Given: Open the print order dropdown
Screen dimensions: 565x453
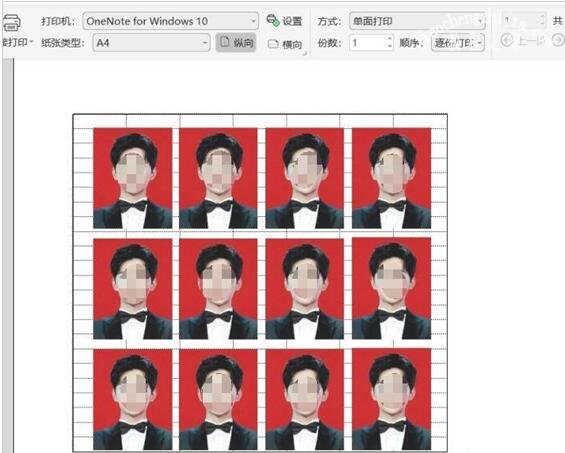Looking at the screenshot, I should (458, 43).
